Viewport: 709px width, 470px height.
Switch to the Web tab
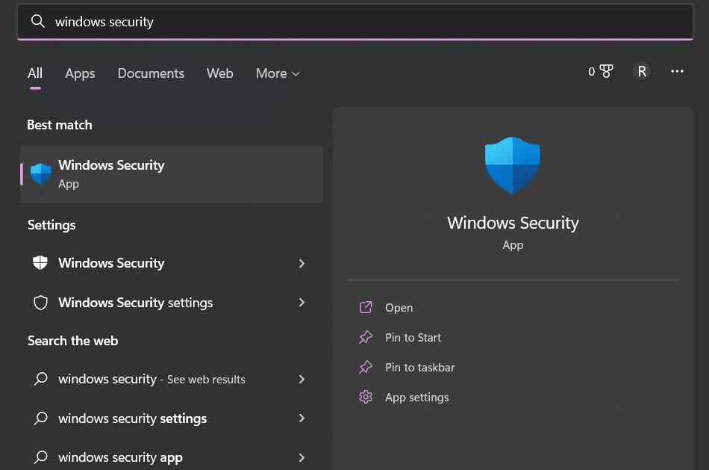[x=220, y=73]
